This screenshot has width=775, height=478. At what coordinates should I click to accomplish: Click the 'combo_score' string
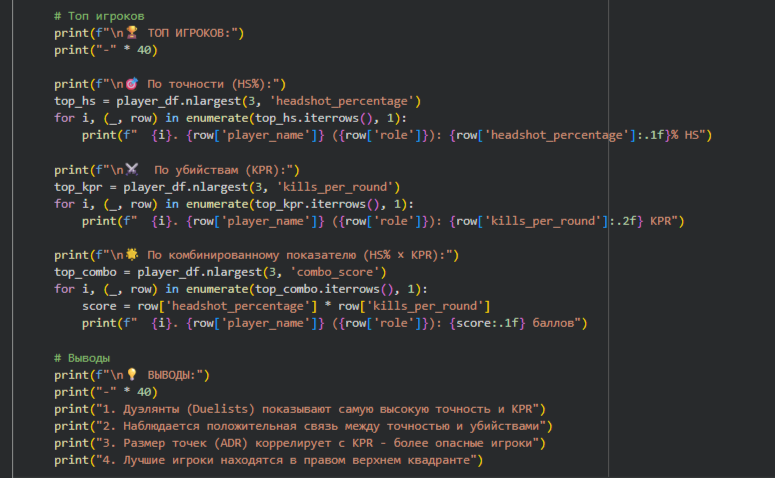click(x=335, y=272)
